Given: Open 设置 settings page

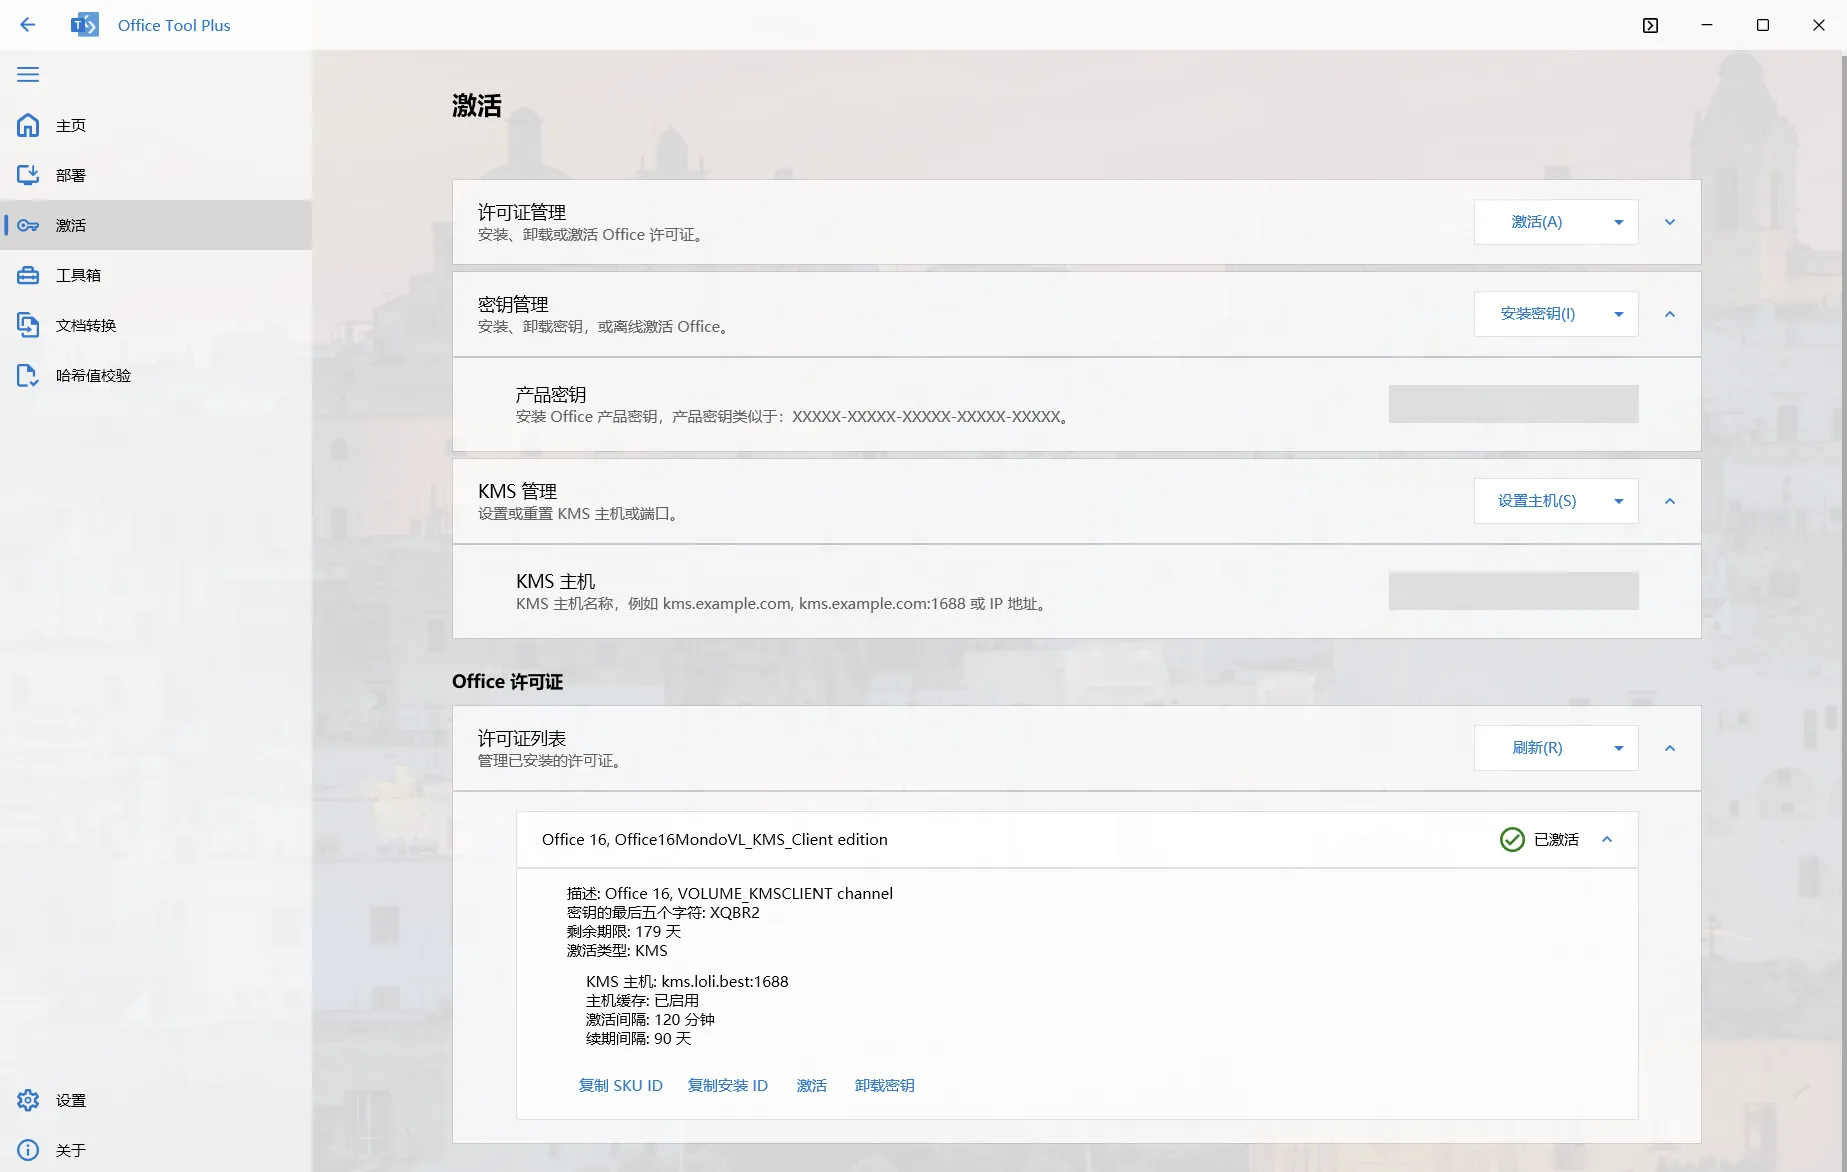Looking at the screenshot, I should [x=70, y=1101].
